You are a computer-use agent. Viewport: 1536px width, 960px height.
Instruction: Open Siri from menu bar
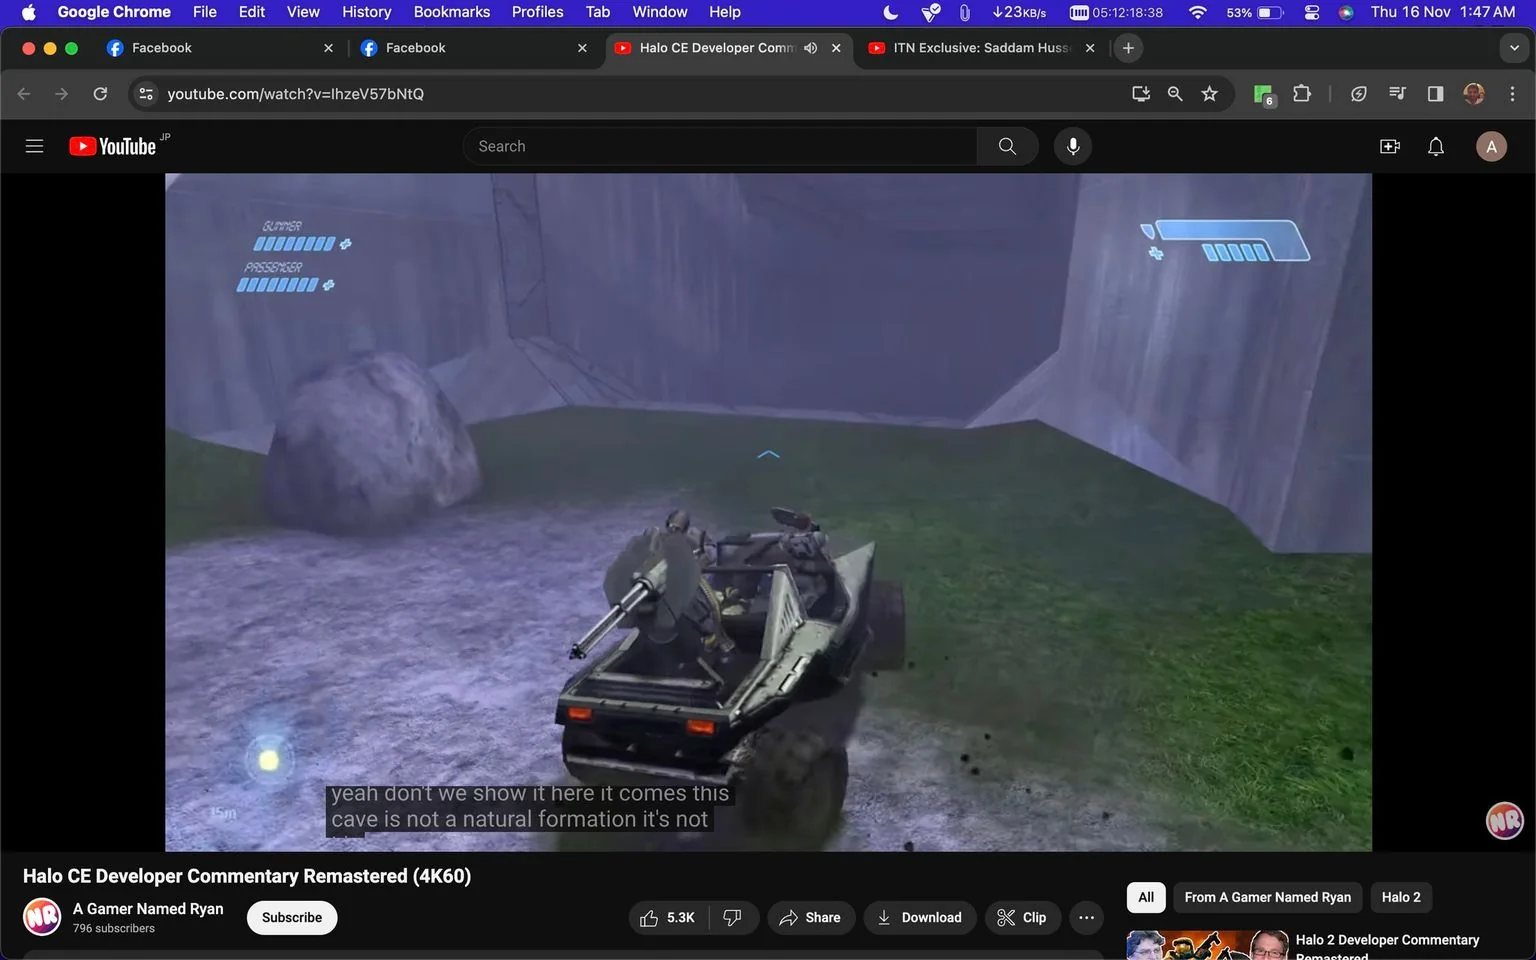(x=1346, y=12)
